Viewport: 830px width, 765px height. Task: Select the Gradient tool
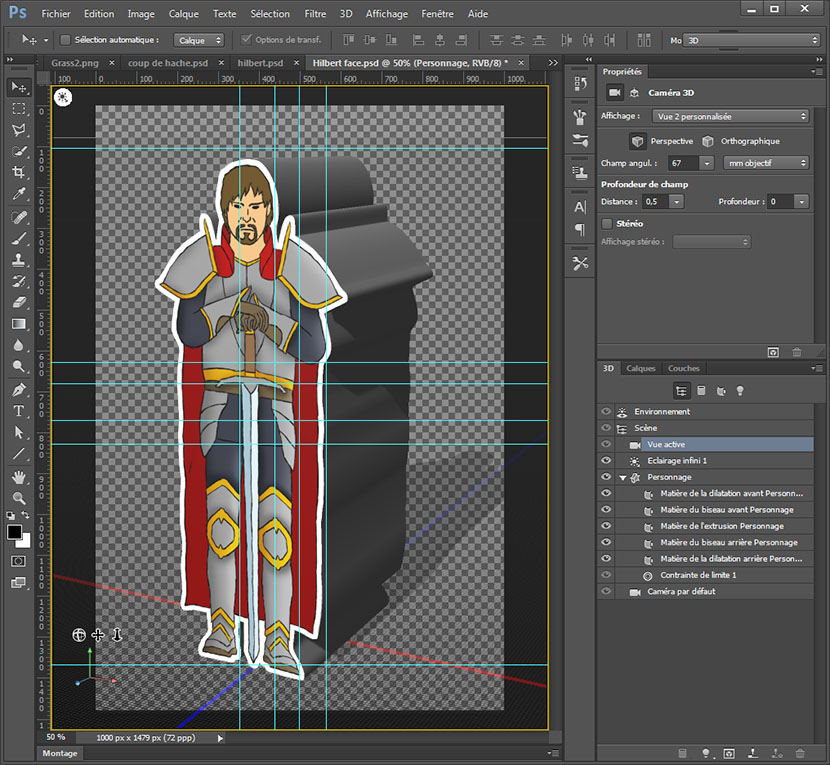[19, 323]
